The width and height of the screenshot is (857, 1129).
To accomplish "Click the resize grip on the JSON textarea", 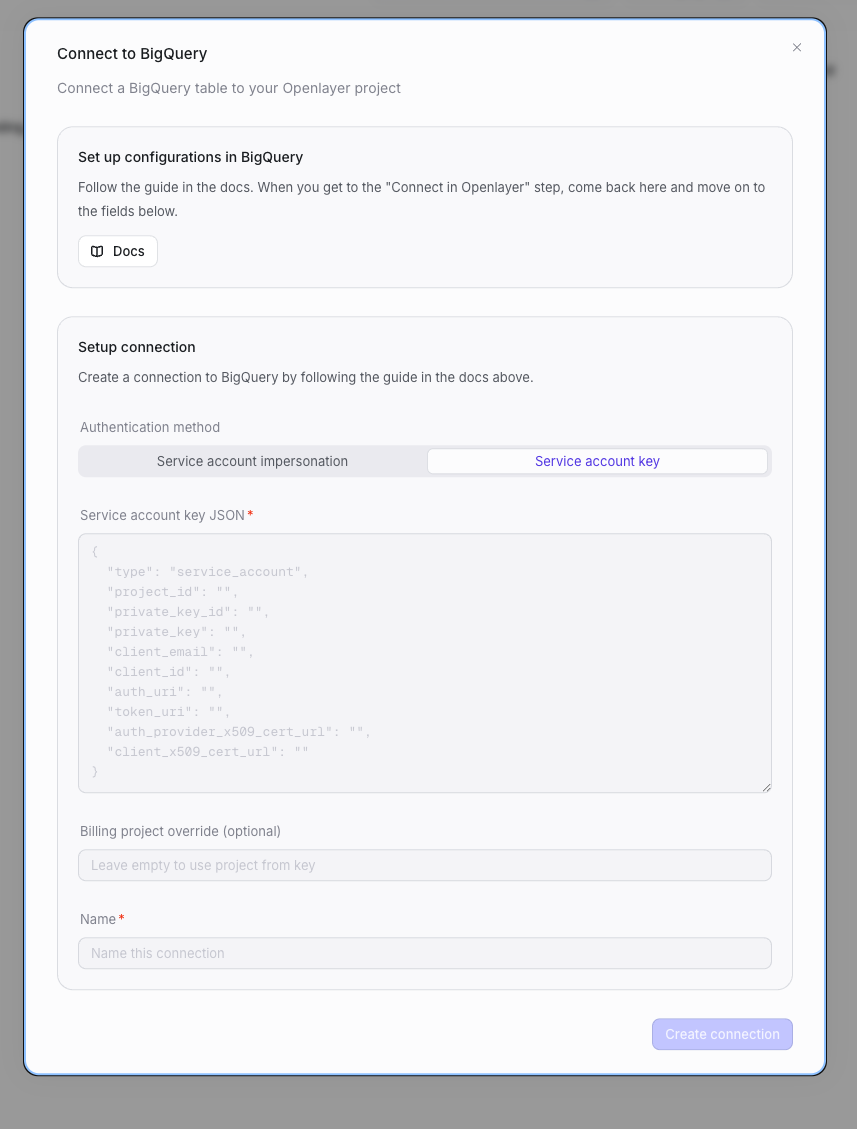I will (766, 786).
